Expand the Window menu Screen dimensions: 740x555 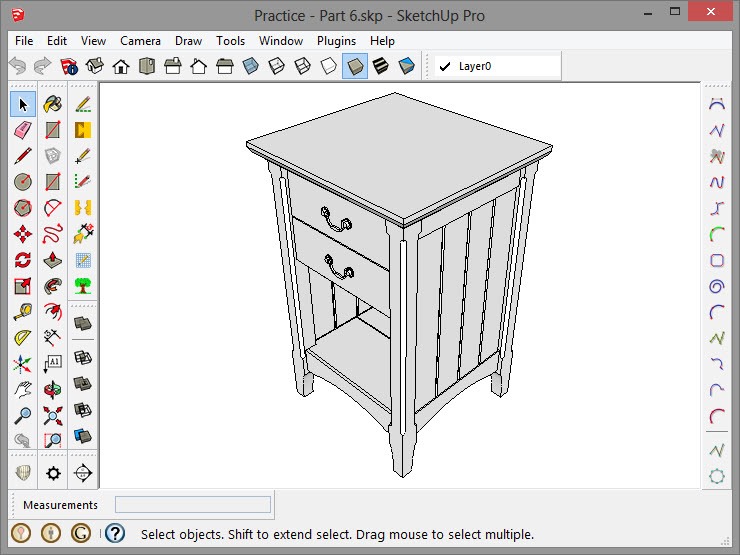coord(280,41)
